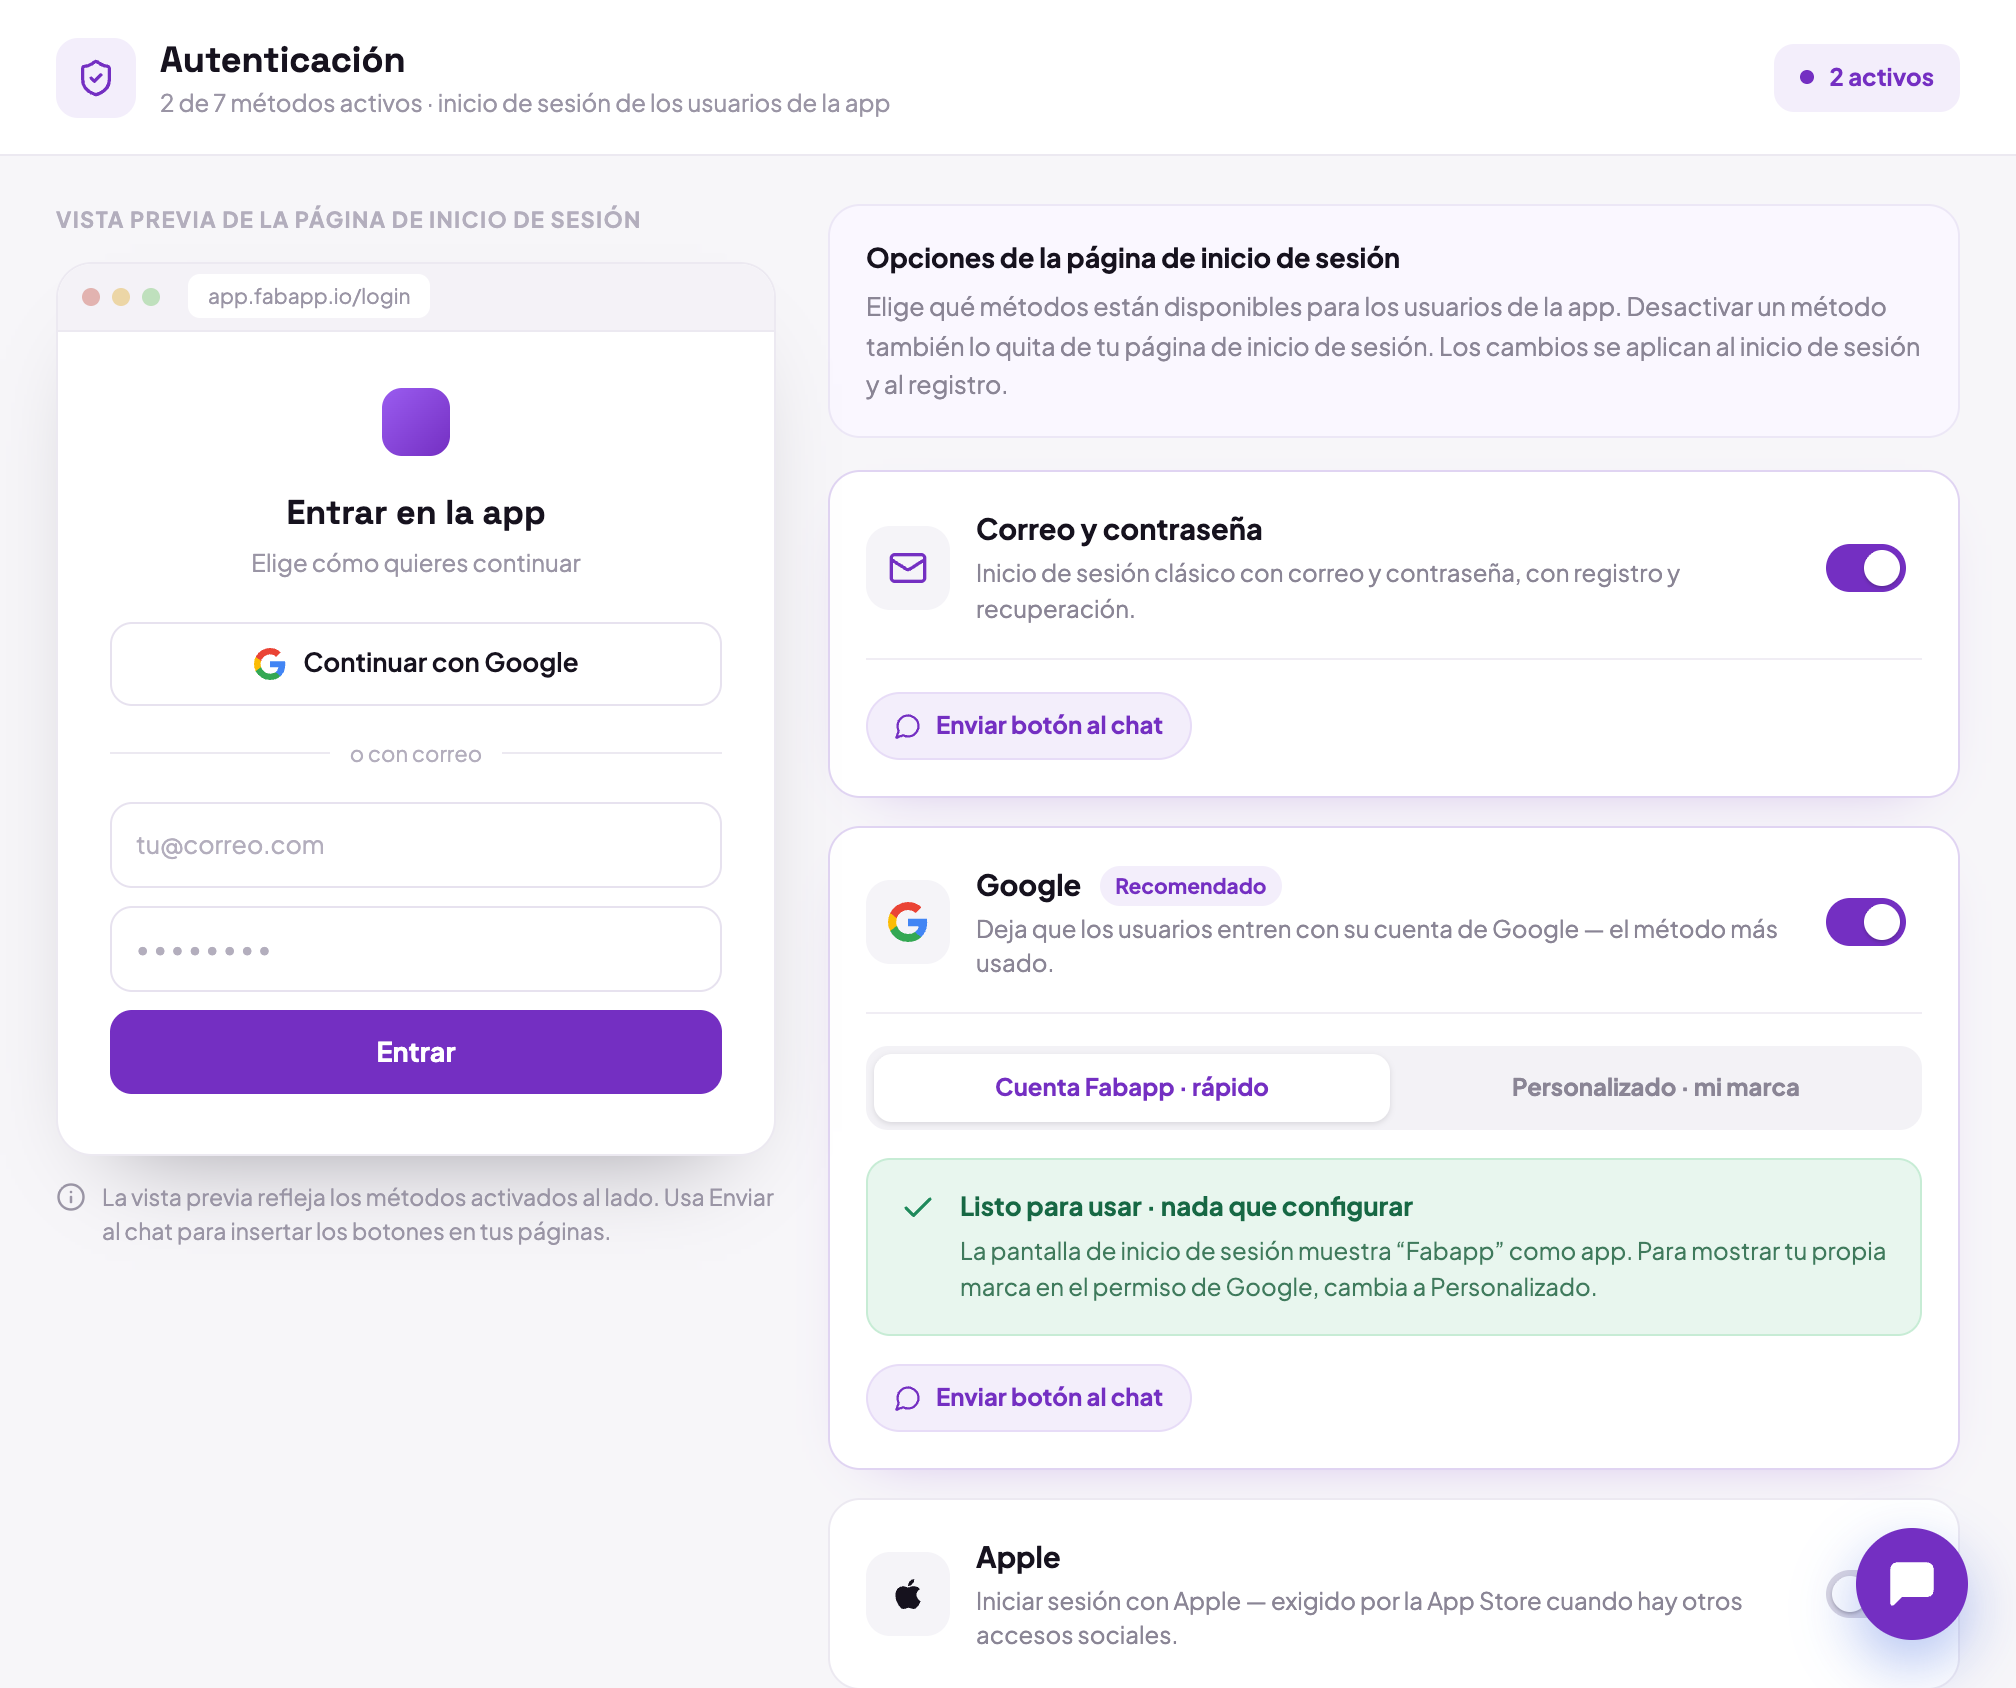Viewport: 2016px width, 1688px height.
Task: Switch to the Personalizado · mi marca tab
Action: pos(1655,1088)
